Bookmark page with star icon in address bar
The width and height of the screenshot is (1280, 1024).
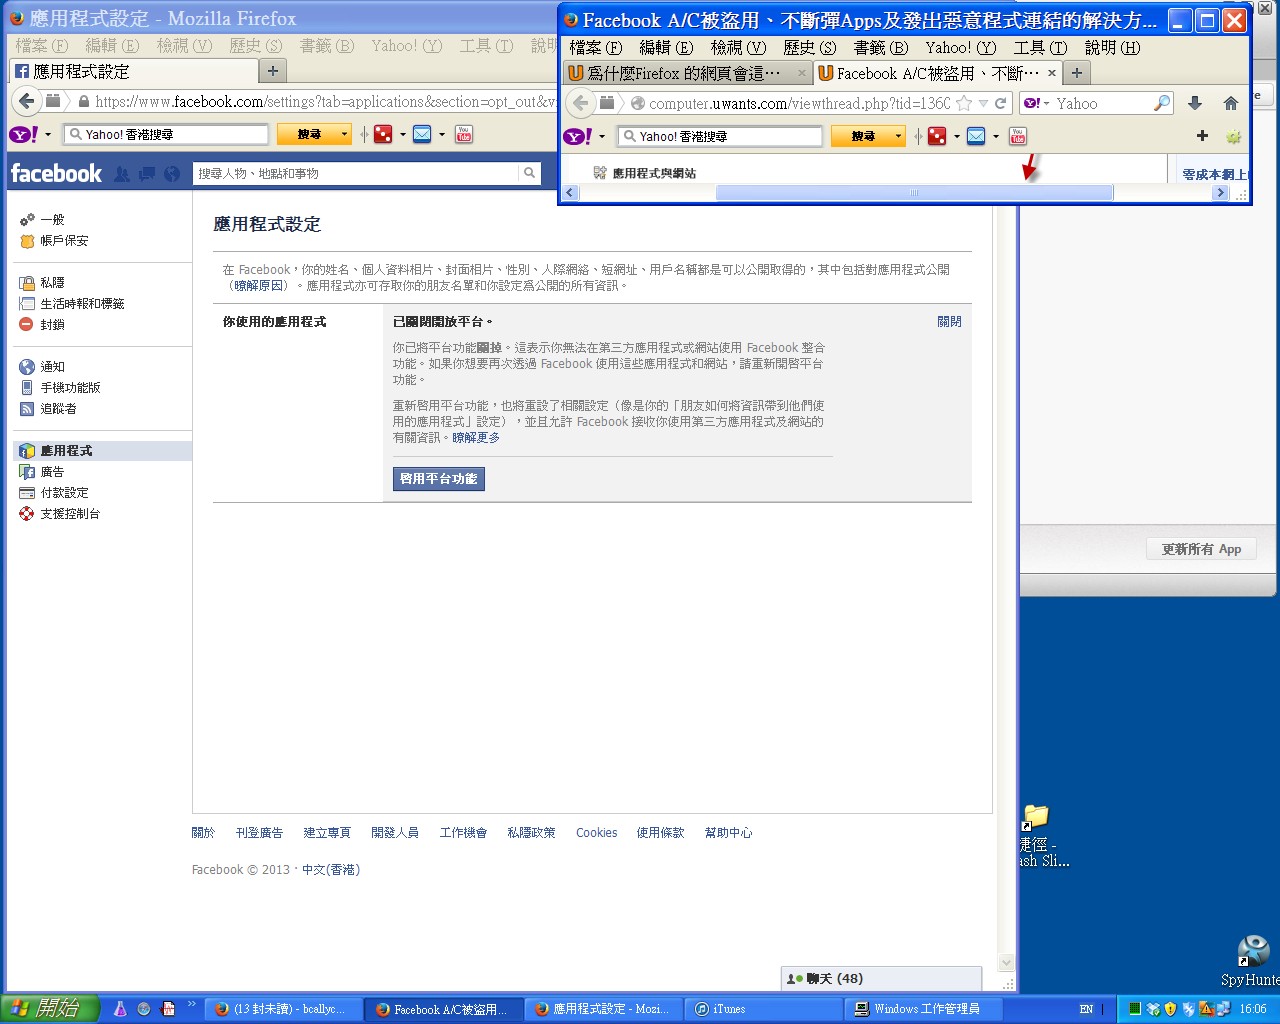click(964, 103)
